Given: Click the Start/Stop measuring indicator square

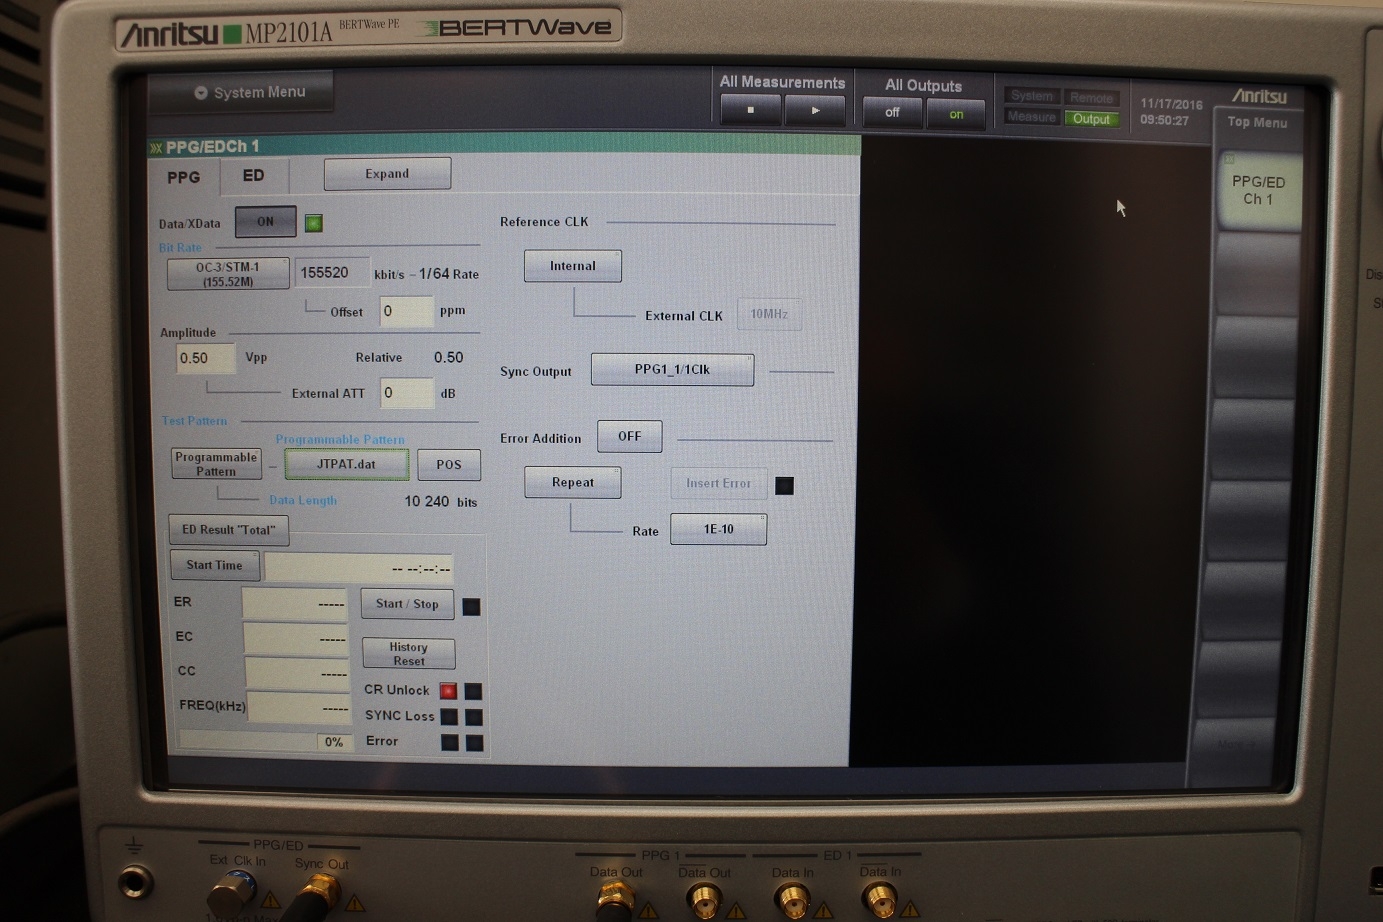Looking at the screenshot, I should click(x=471, y=606).
